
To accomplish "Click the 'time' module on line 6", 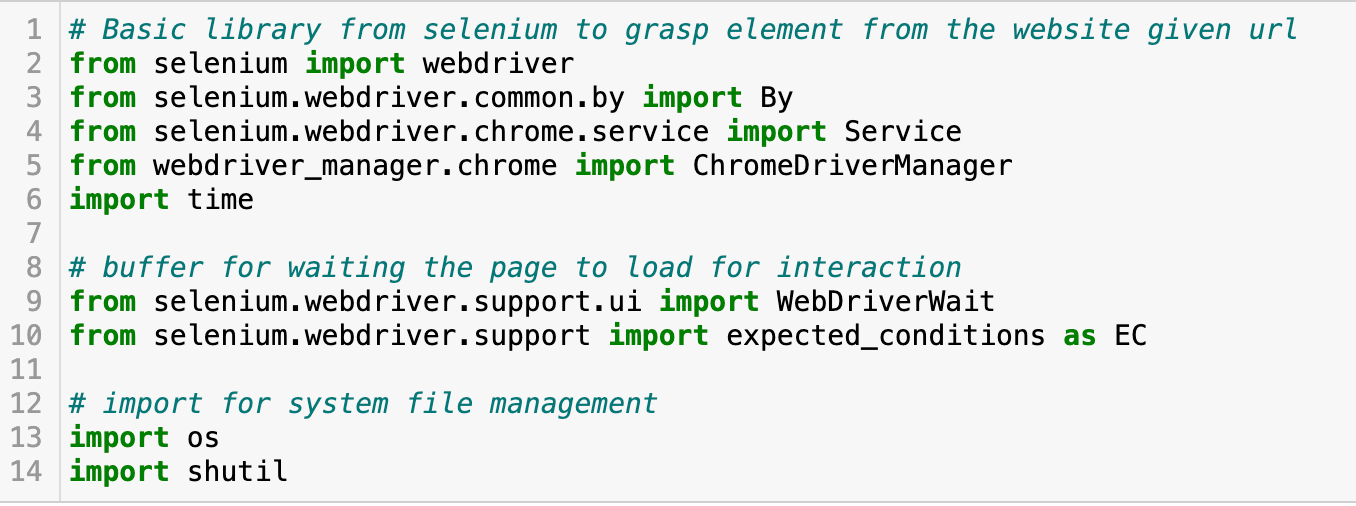I will click(x=221, y=200).
